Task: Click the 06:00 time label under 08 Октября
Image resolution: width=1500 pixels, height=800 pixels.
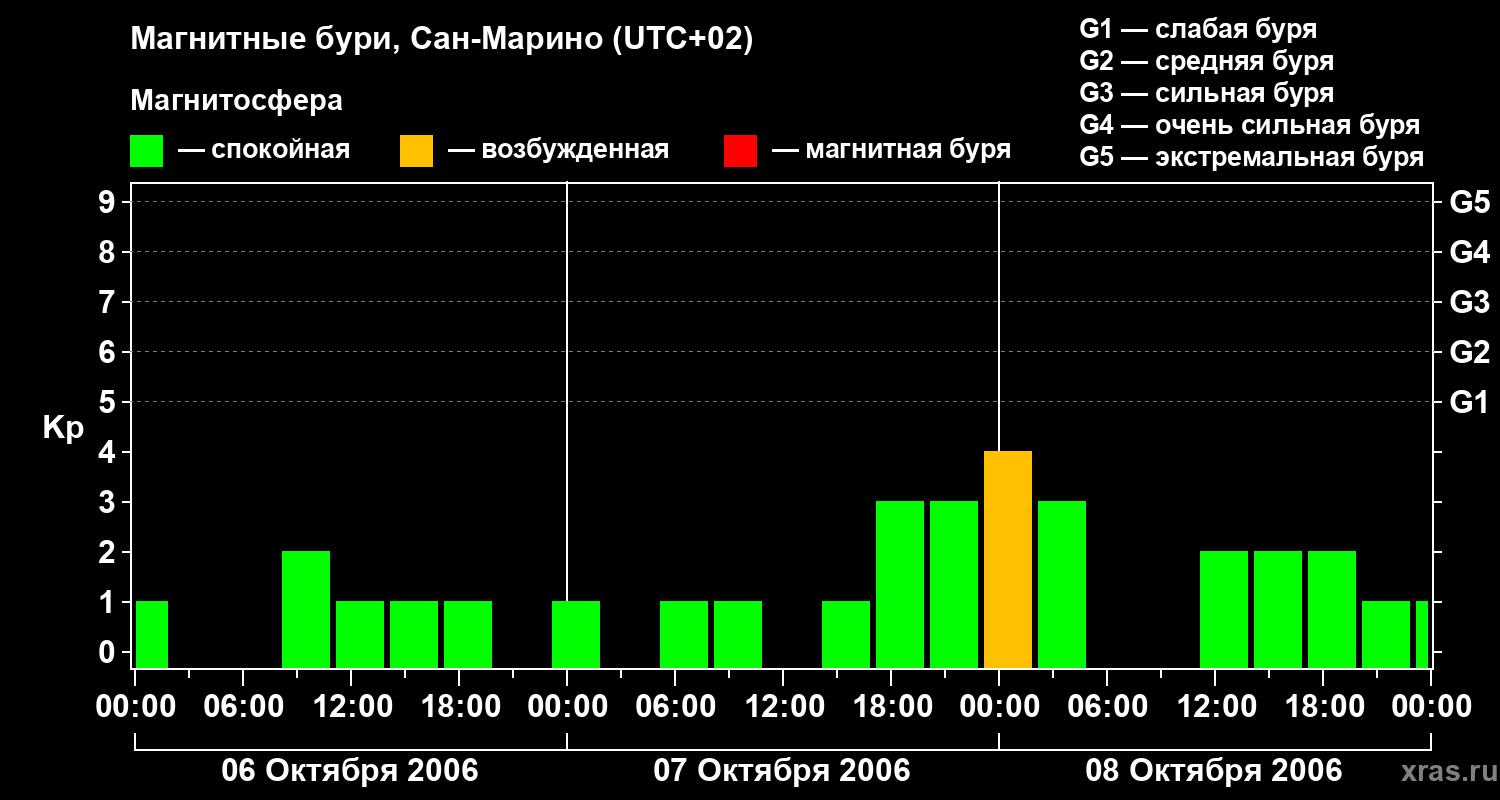Action: pyautogui.click(x=1107, y=706)
